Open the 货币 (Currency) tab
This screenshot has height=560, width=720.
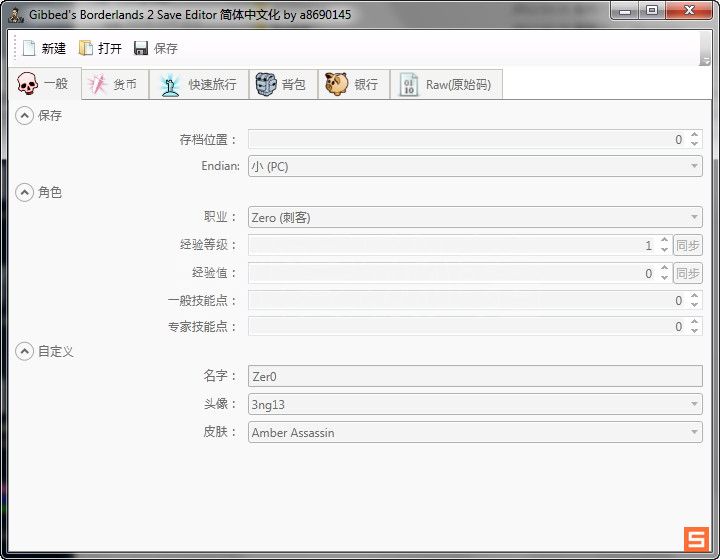[113, 85]
